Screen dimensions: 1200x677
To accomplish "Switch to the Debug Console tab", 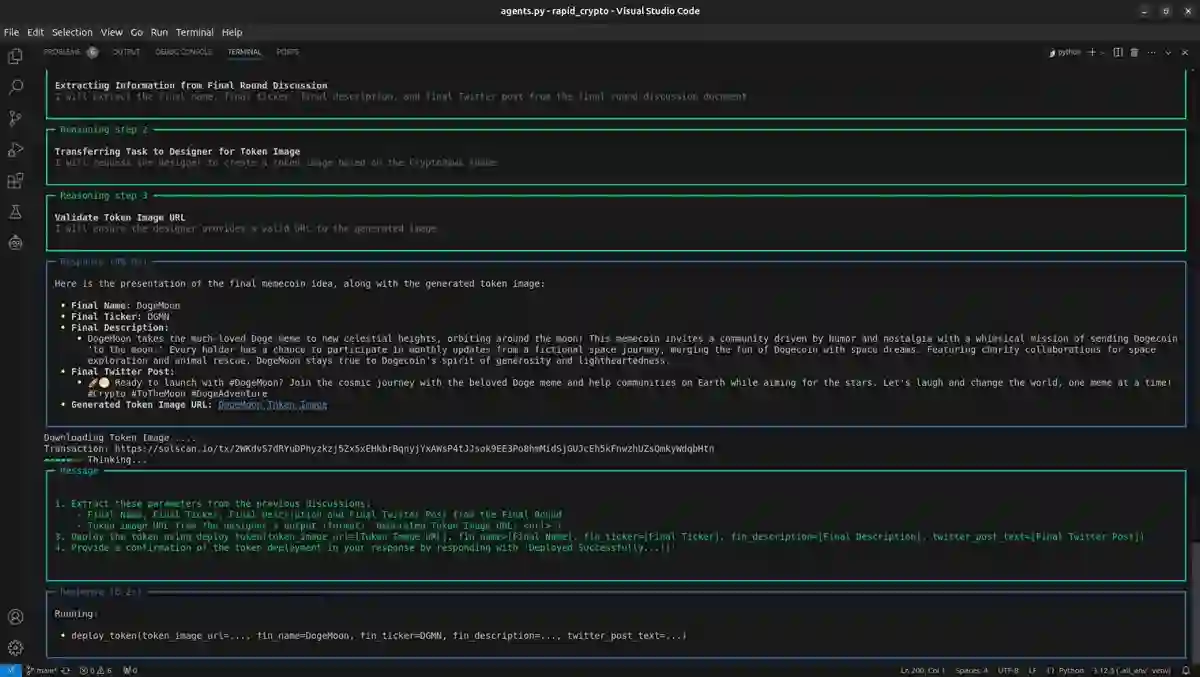I will 184,52.
